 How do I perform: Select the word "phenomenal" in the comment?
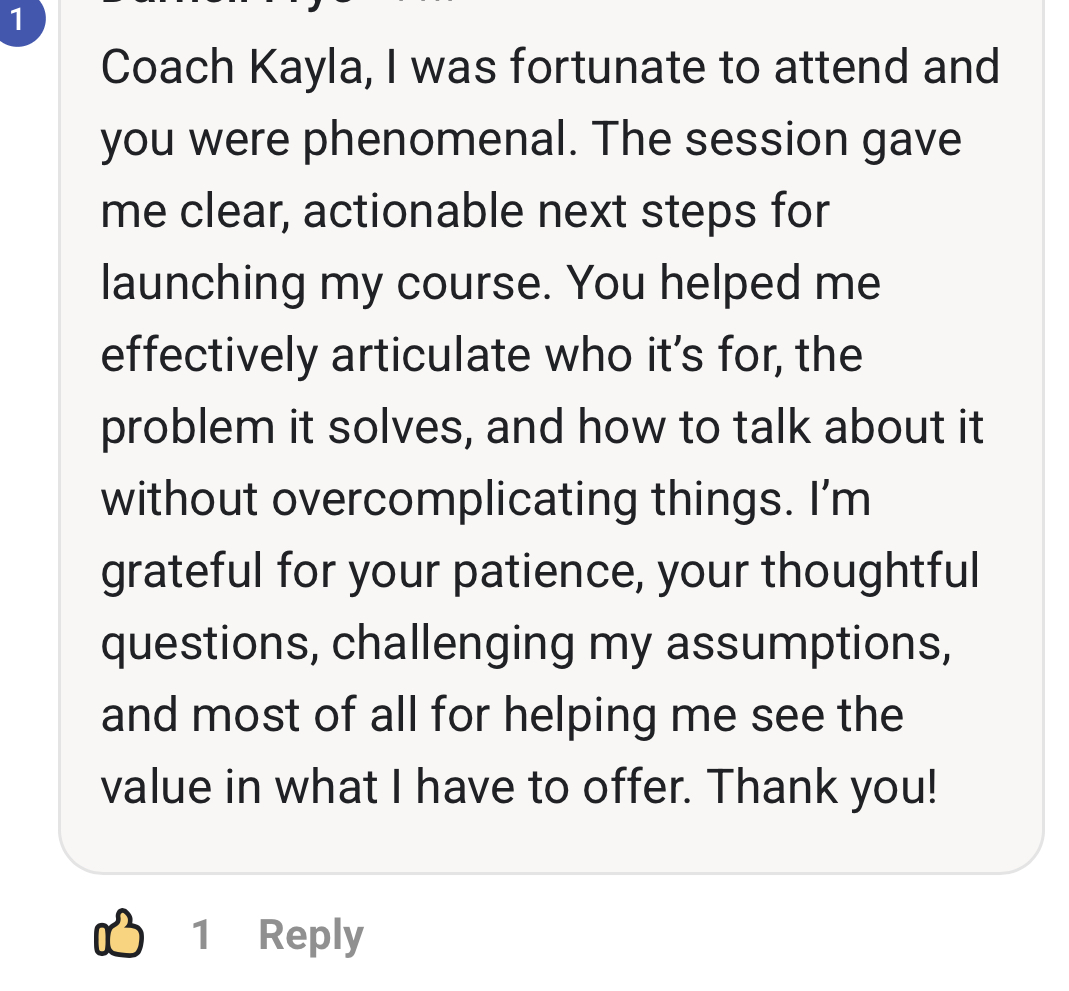[x=438, y=140]
